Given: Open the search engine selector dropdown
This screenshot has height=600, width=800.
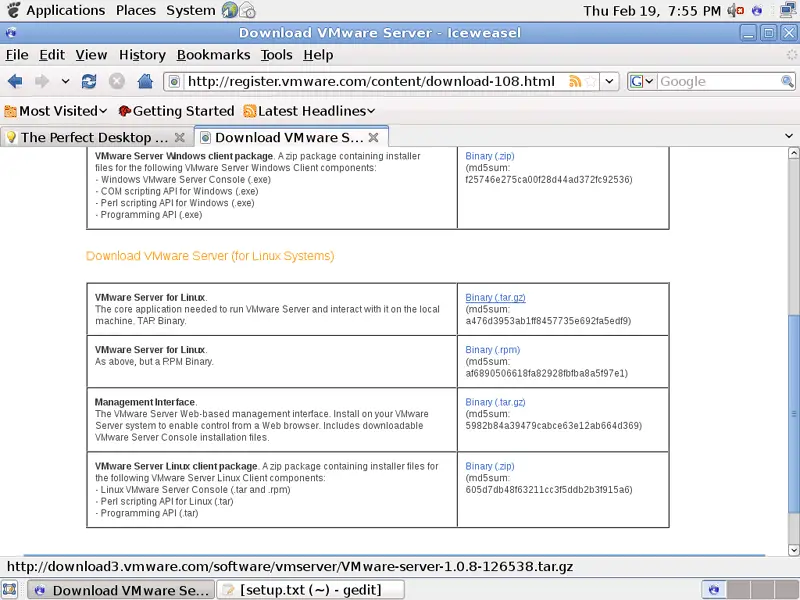Looking at the screenshot, I should [x=642, y=82].
